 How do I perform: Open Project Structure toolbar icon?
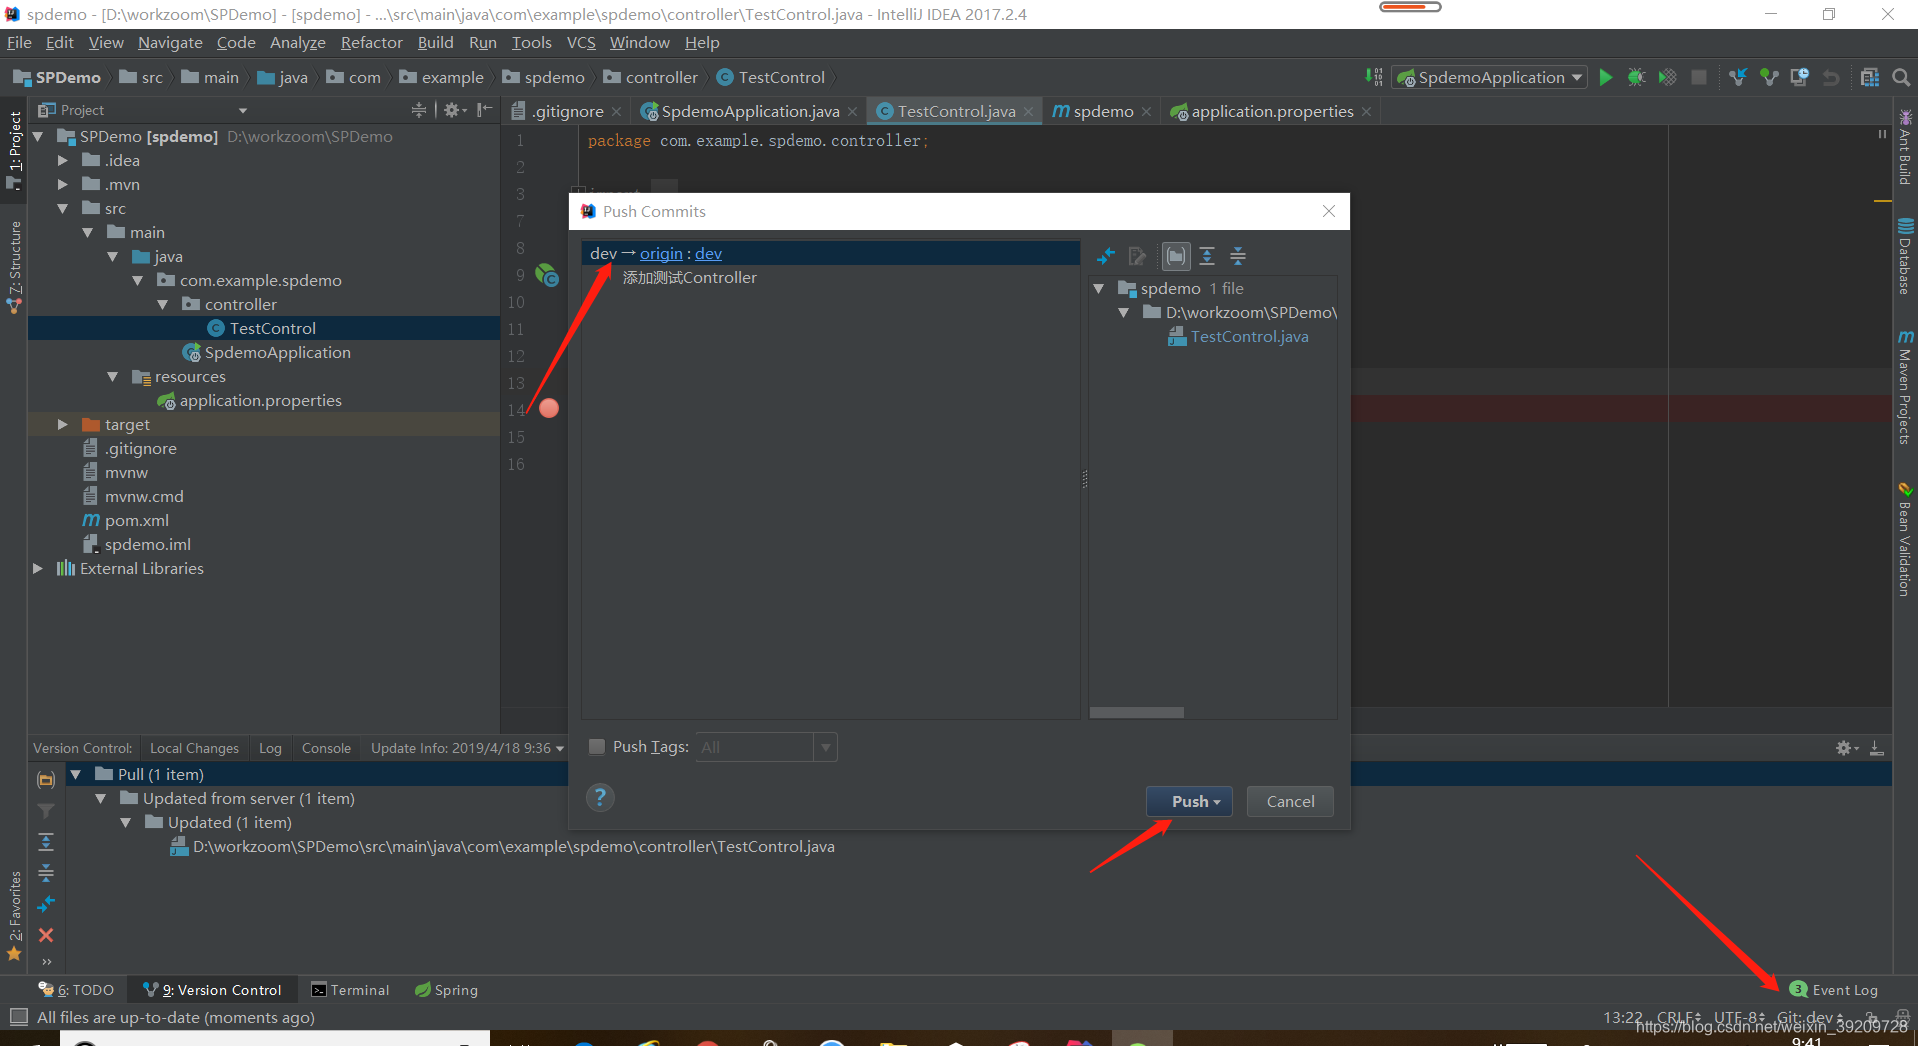point(1869,77)
